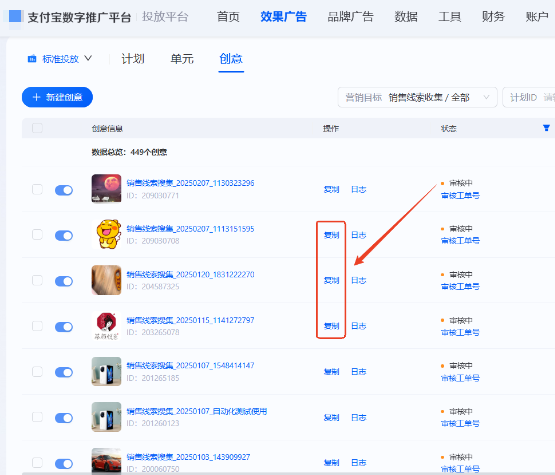Screen dimensions: 555x475
Task: Check the box for creative 20250107_自动化测试使用
Action: click(37, 417)
